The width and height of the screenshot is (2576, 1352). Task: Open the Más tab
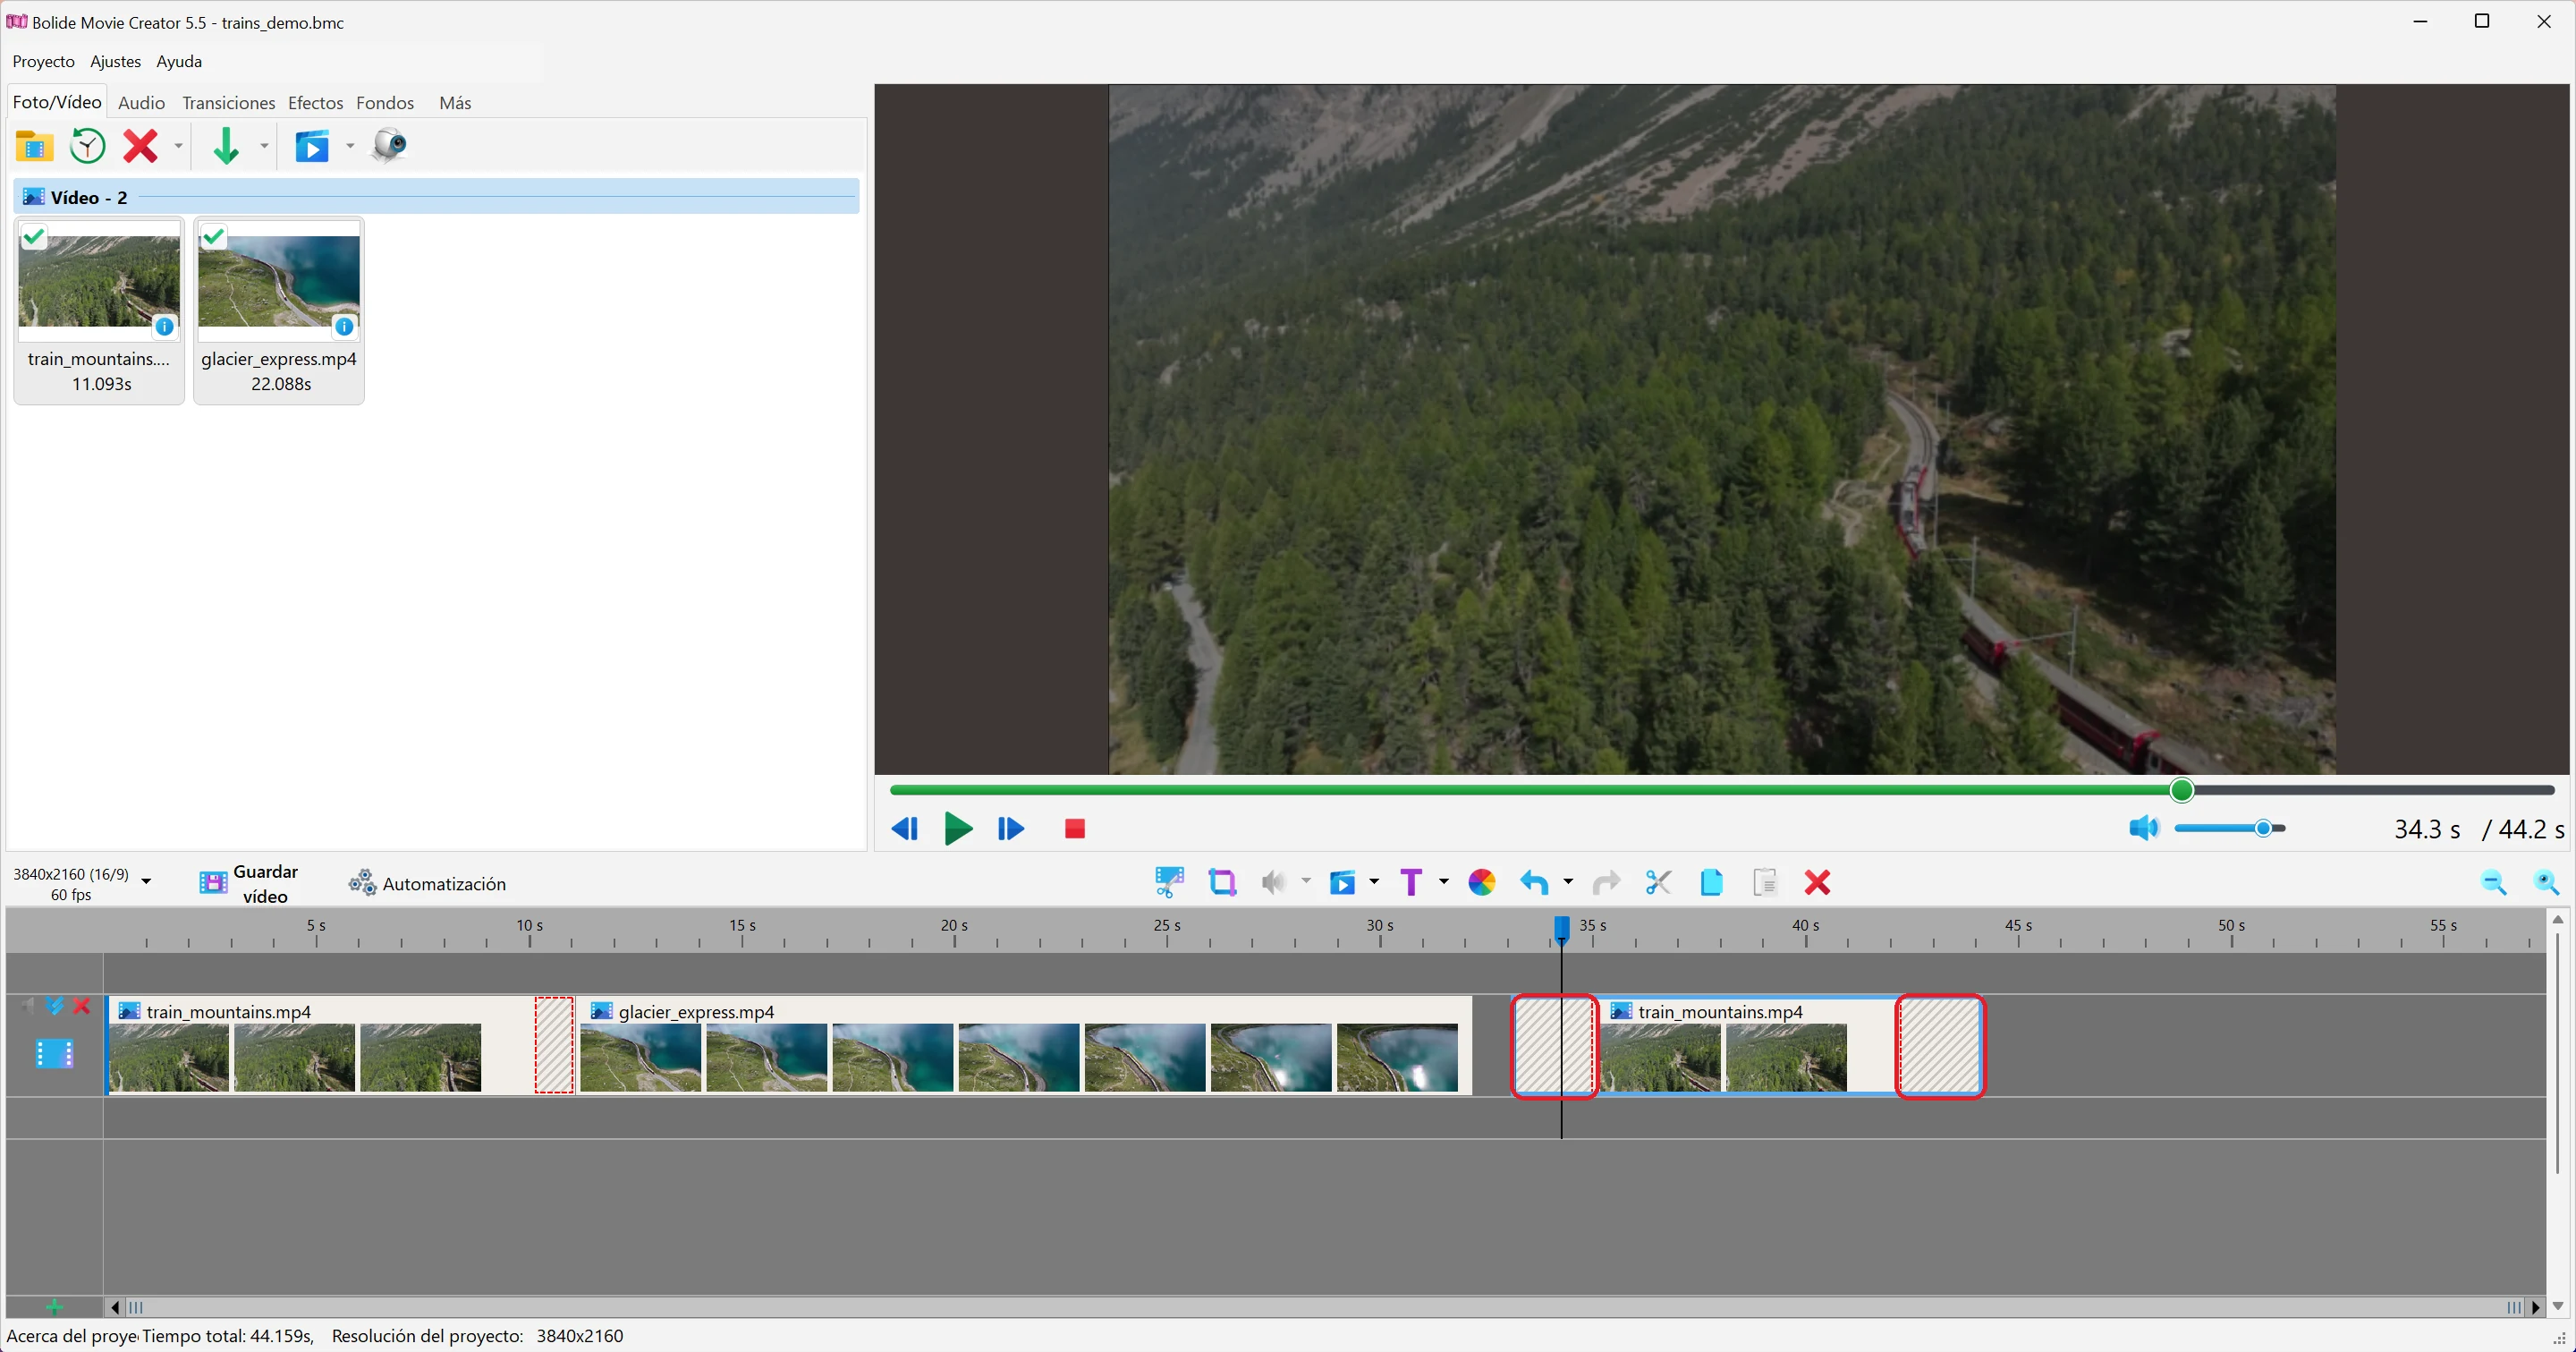pos(455,103)
